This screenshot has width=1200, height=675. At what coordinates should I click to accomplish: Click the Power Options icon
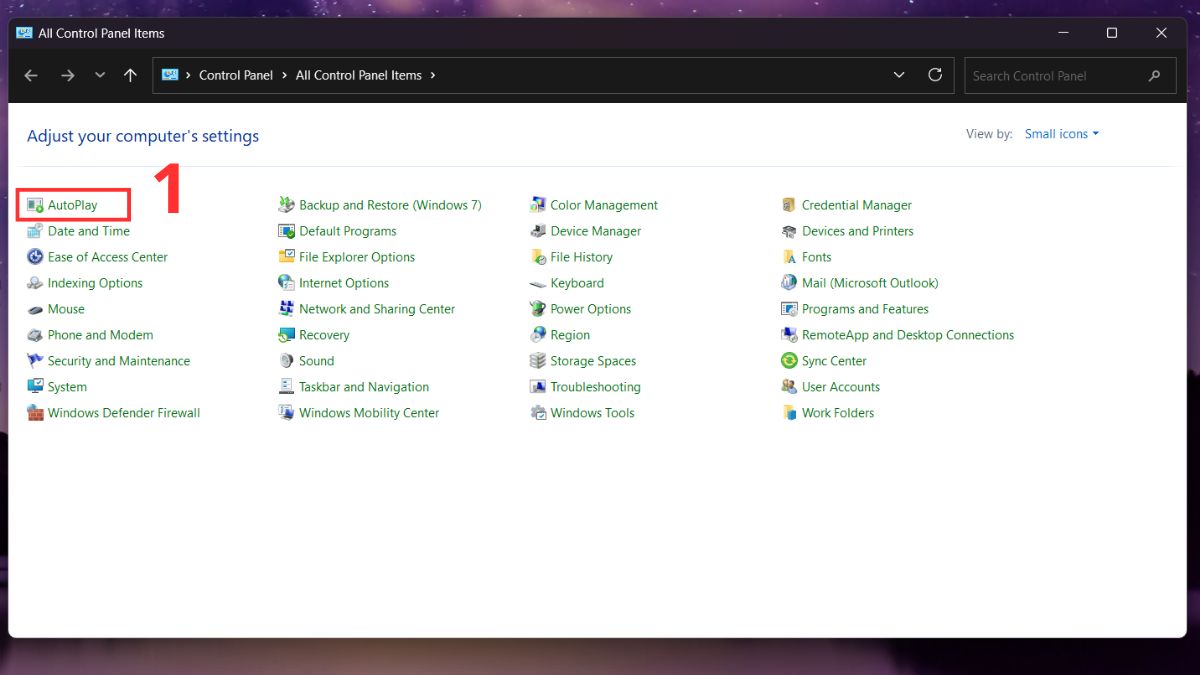click(538, 309)
